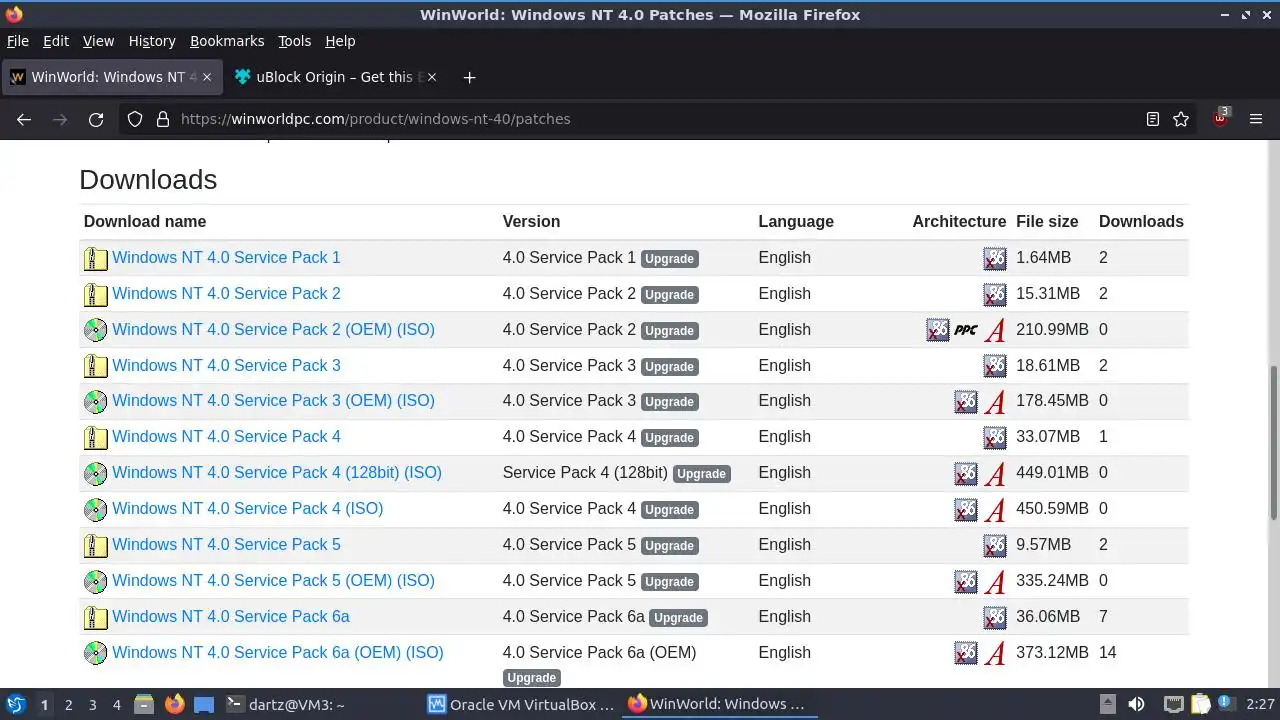Open Windows NT 4.0 Service Pack 2 link
The width and height of the screenshot is (1280, 720).
226,293
